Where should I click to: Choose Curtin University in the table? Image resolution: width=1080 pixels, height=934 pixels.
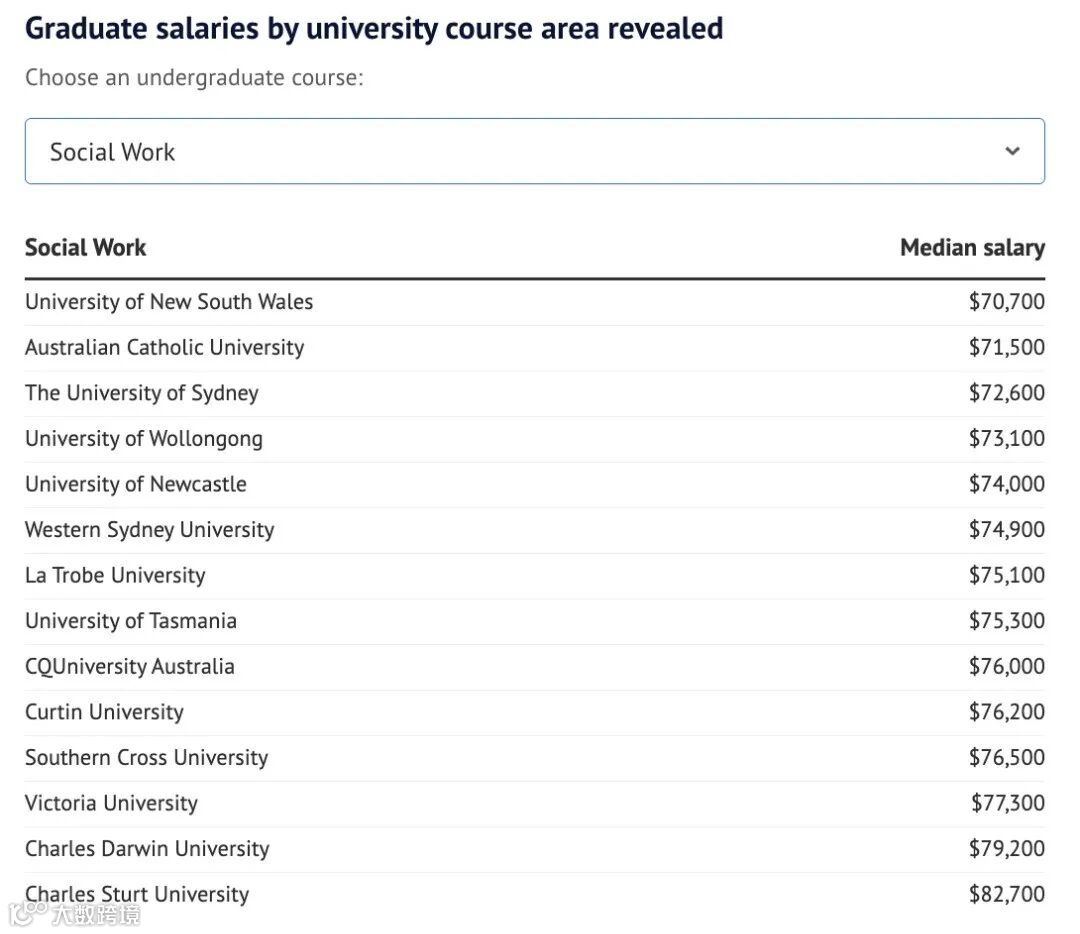point(105,712)
